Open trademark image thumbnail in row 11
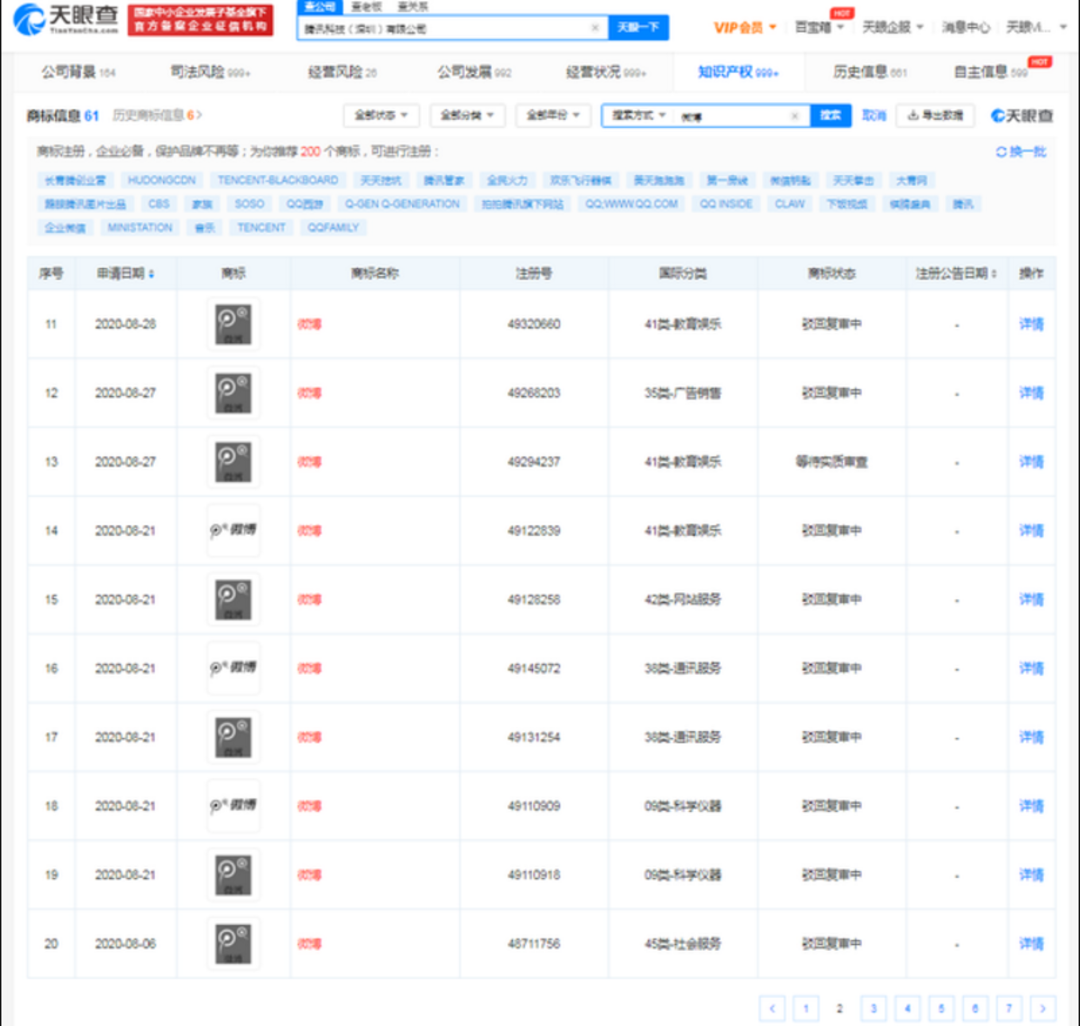The height and width of the screenshot is (1026, 1080). tap(233, 324)
